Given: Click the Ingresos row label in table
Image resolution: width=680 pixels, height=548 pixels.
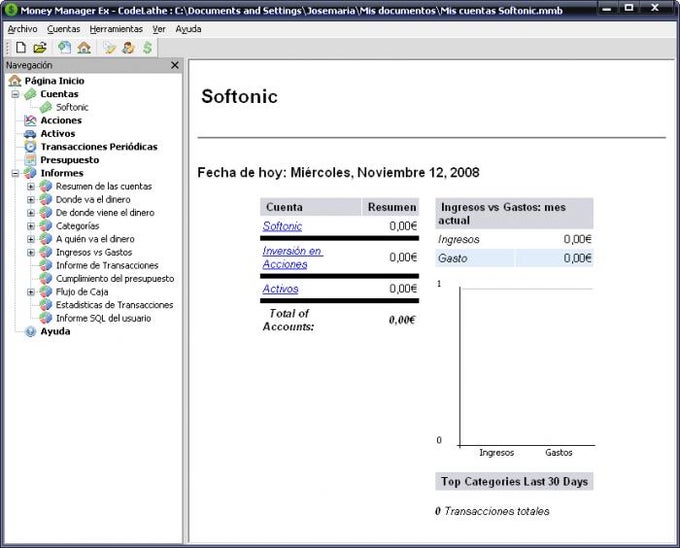Looking at the screenshot, I should coord(458,239).
